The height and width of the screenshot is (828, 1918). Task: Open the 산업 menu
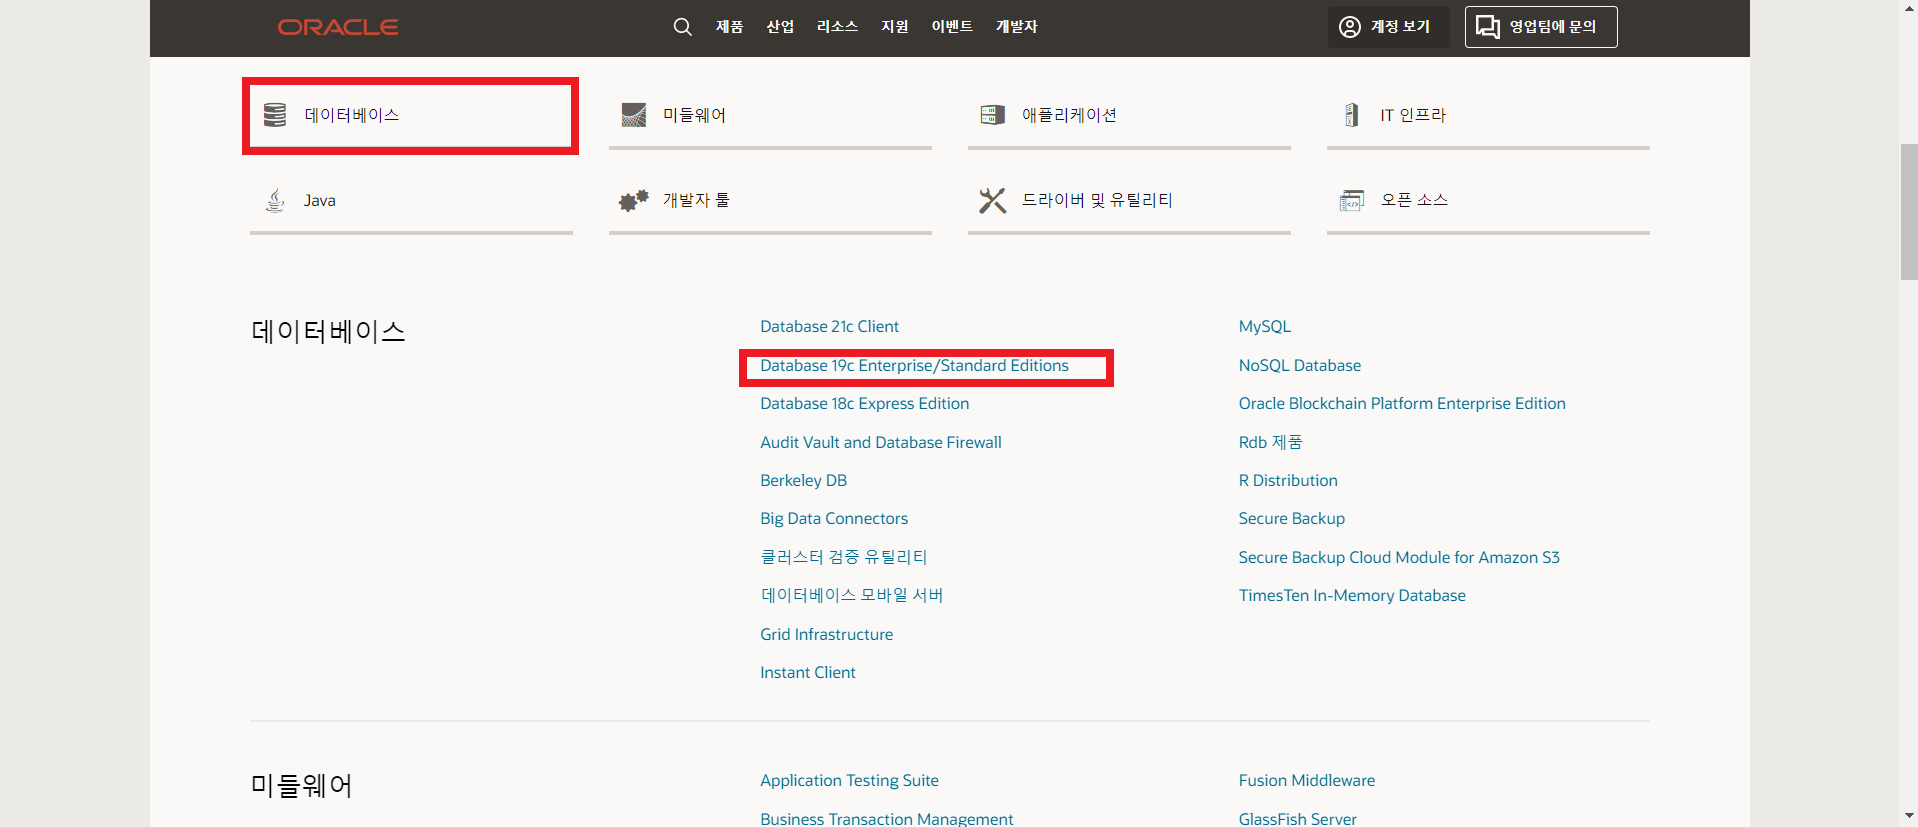click(780, 27)
